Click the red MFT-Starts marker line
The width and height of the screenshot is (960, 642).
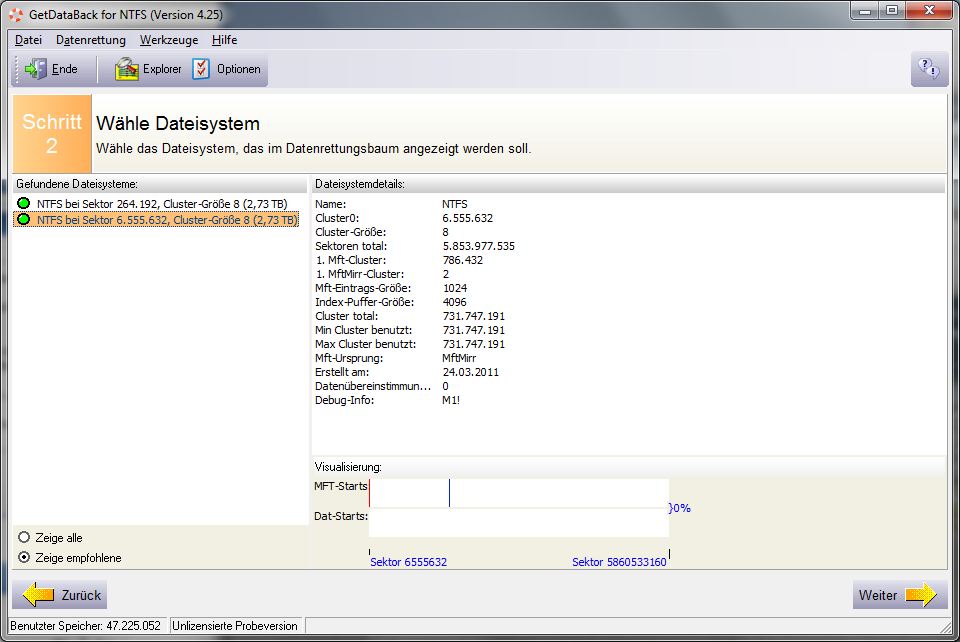point(370,493)
